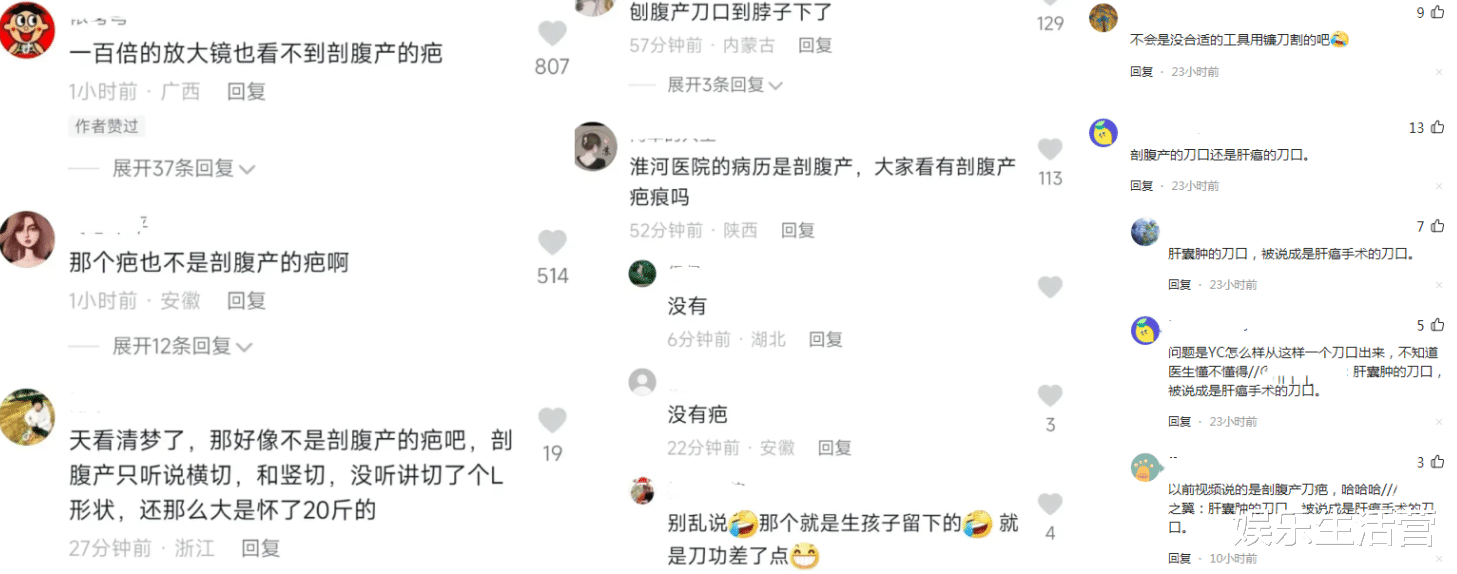Like the 淮河医院 comment with 113 likes

1050,149
